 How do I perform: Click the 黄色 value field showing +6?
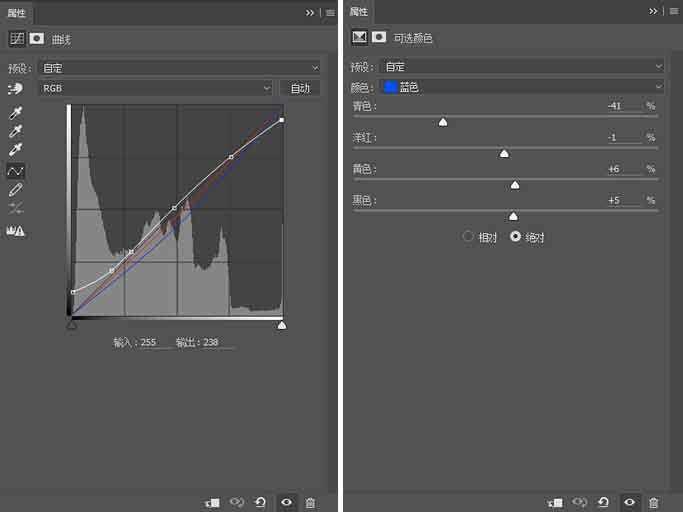coord(624,169)
